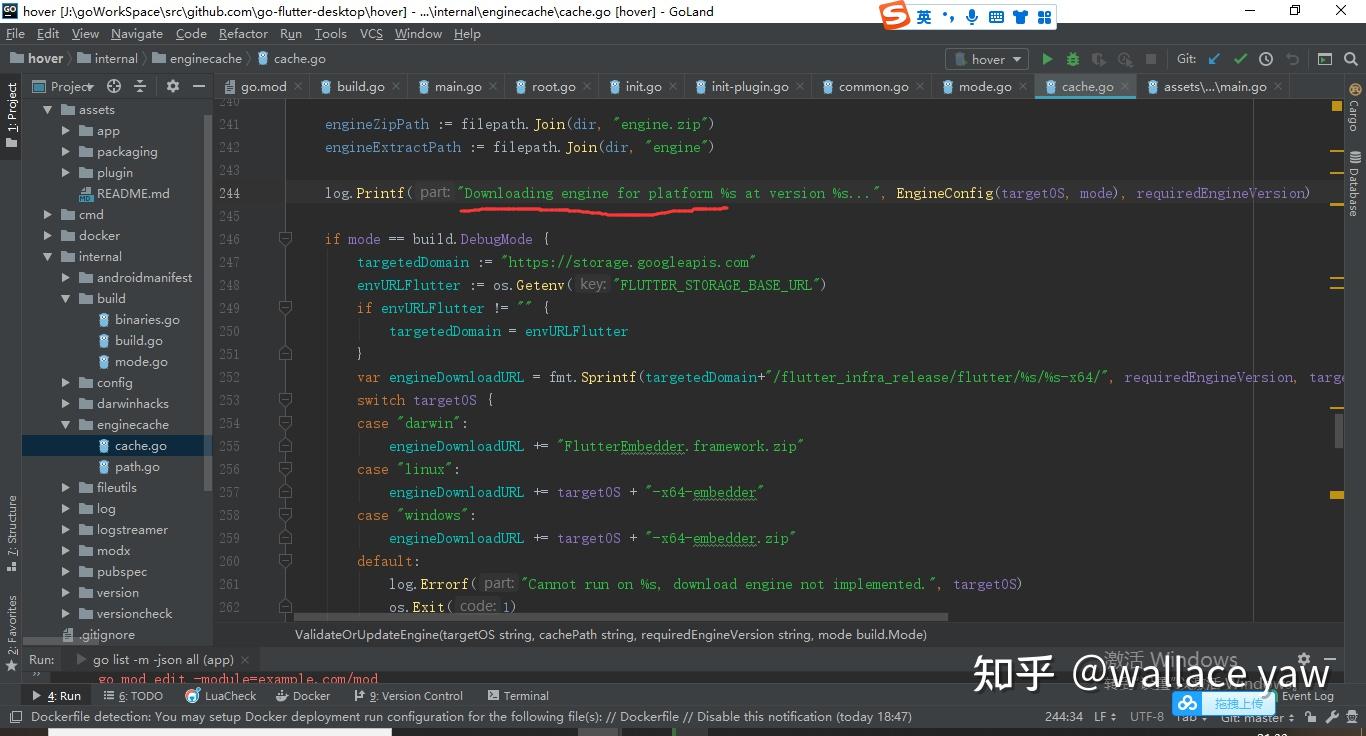Open the Git master branch dropdown
This screenshot has height=736, width=1366.
pyautogui.click(x=1255, y=717)
